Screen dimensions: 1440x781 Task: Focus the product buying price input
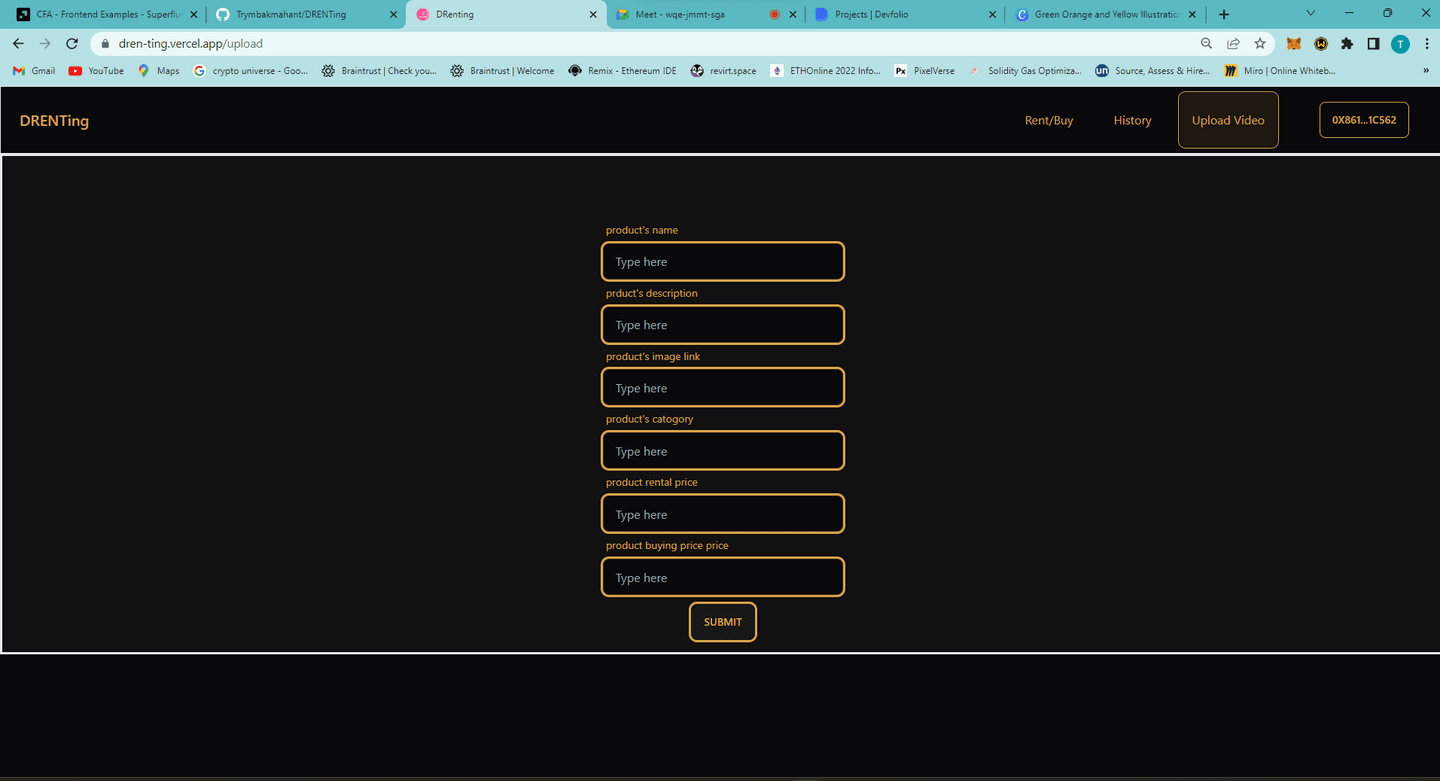pos(723,577)
